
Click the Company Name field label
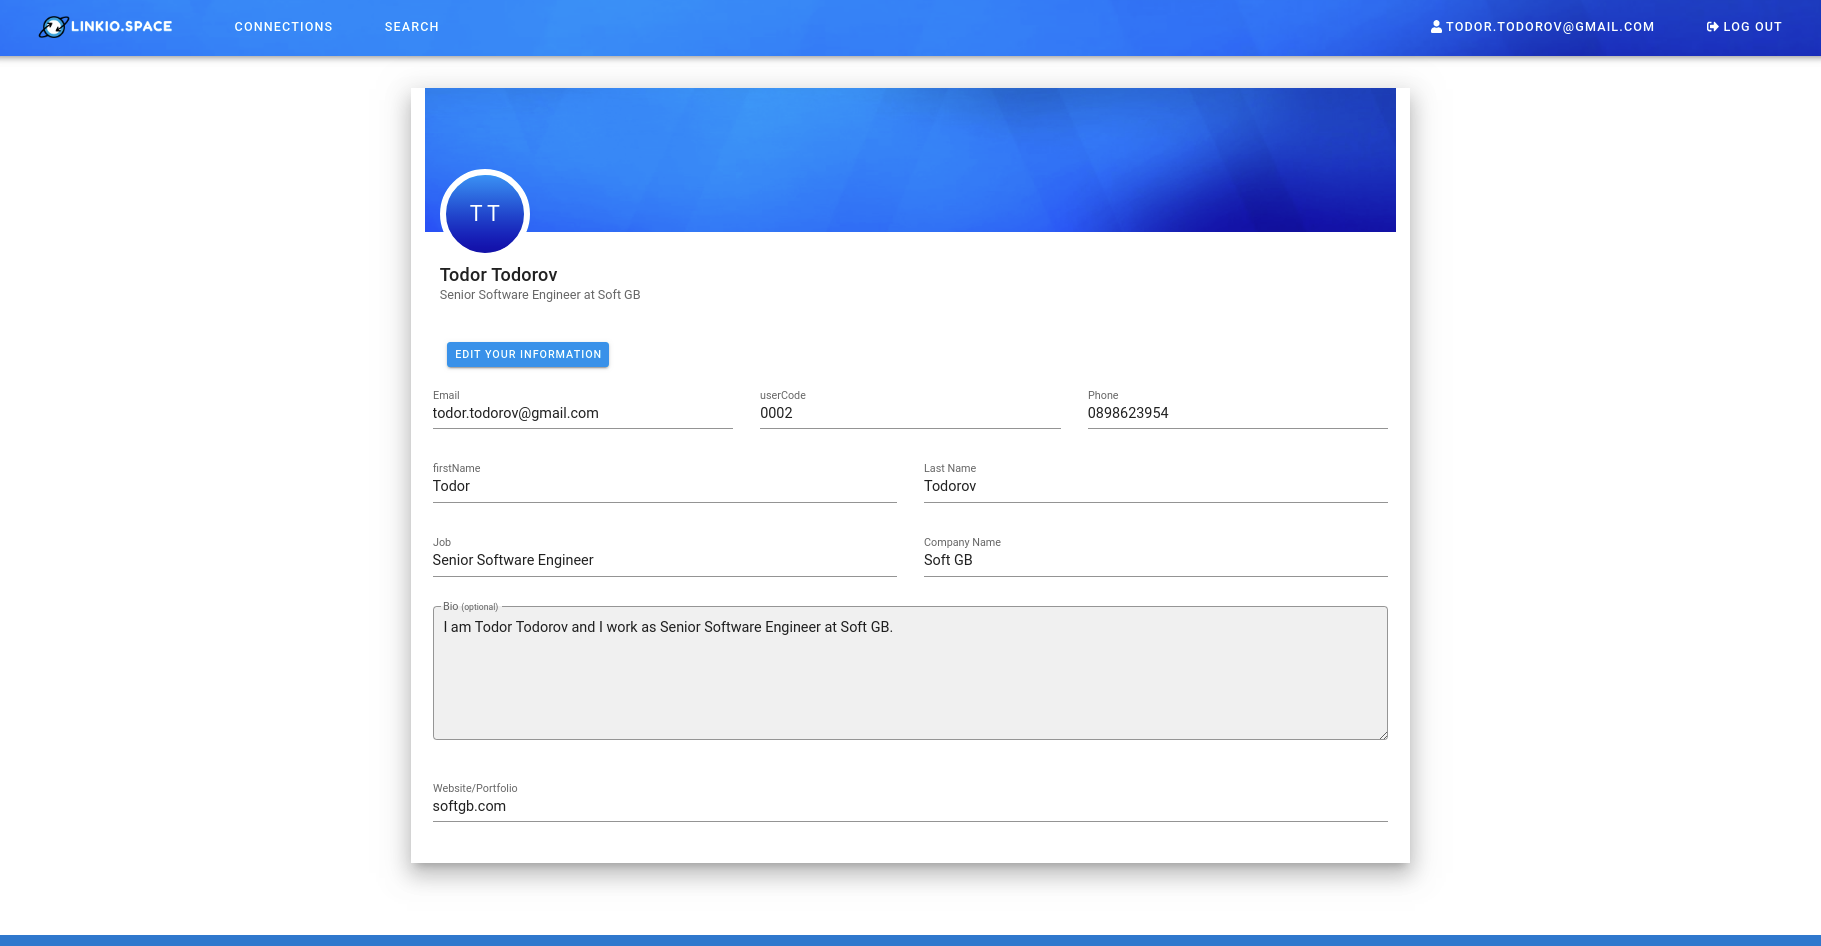(962, 542)
